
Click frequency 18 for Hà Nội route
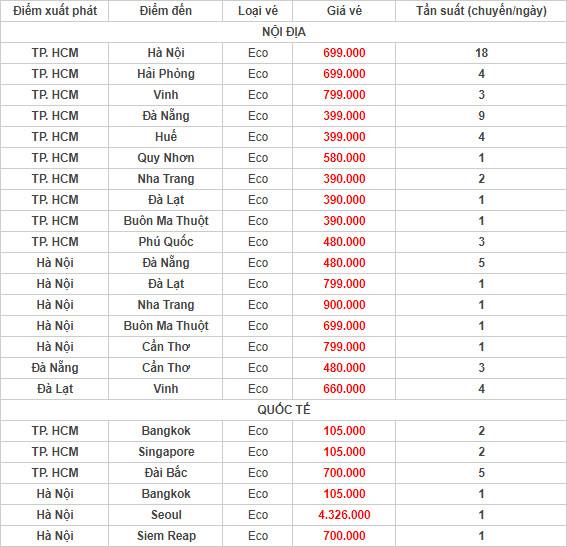(481, 53)
